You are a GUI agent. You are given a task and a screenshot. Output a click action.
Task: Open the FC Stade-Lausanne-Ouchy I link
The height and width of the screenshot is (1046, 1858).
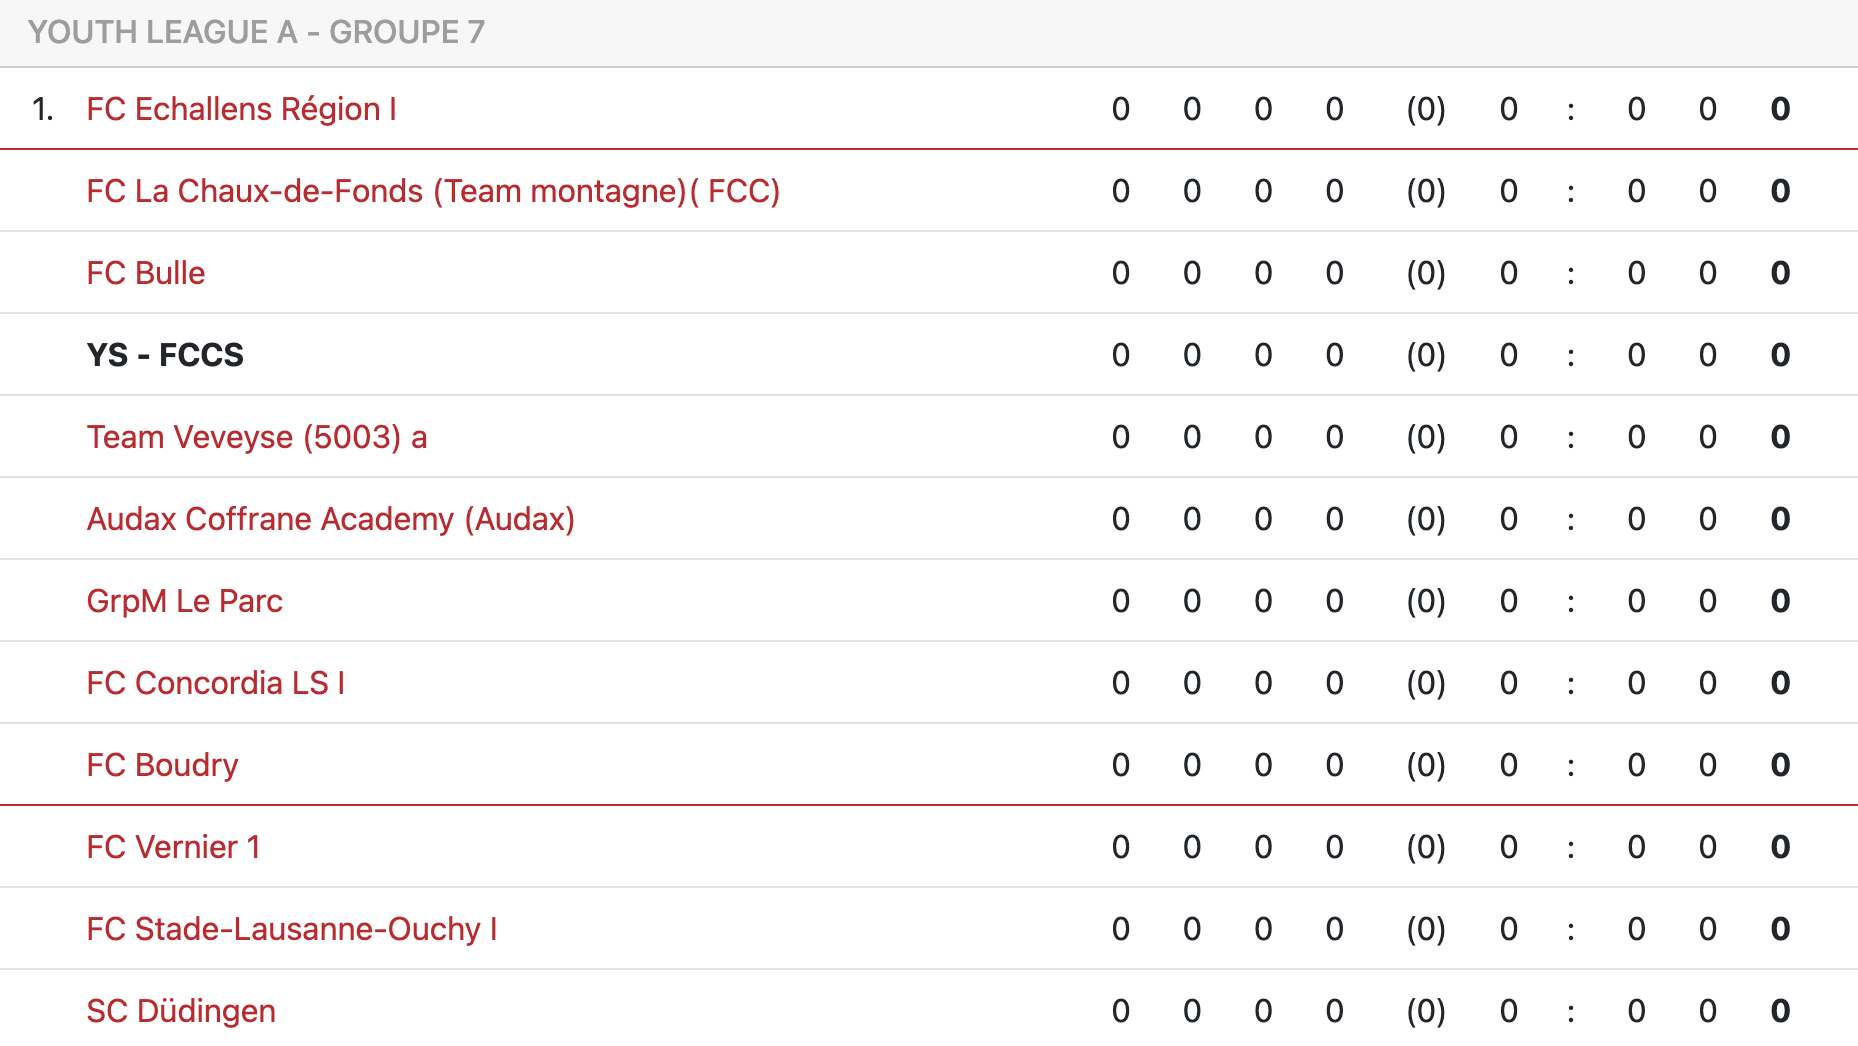pos(291,929)
